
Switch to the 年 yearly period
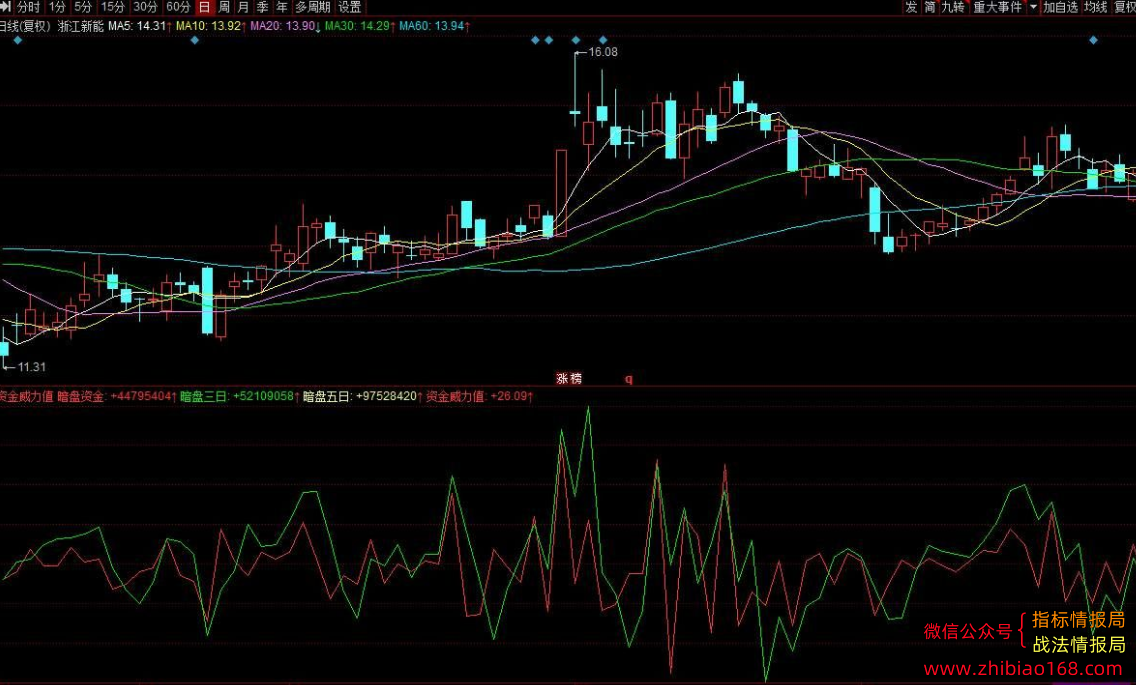[x=281, y=7]
